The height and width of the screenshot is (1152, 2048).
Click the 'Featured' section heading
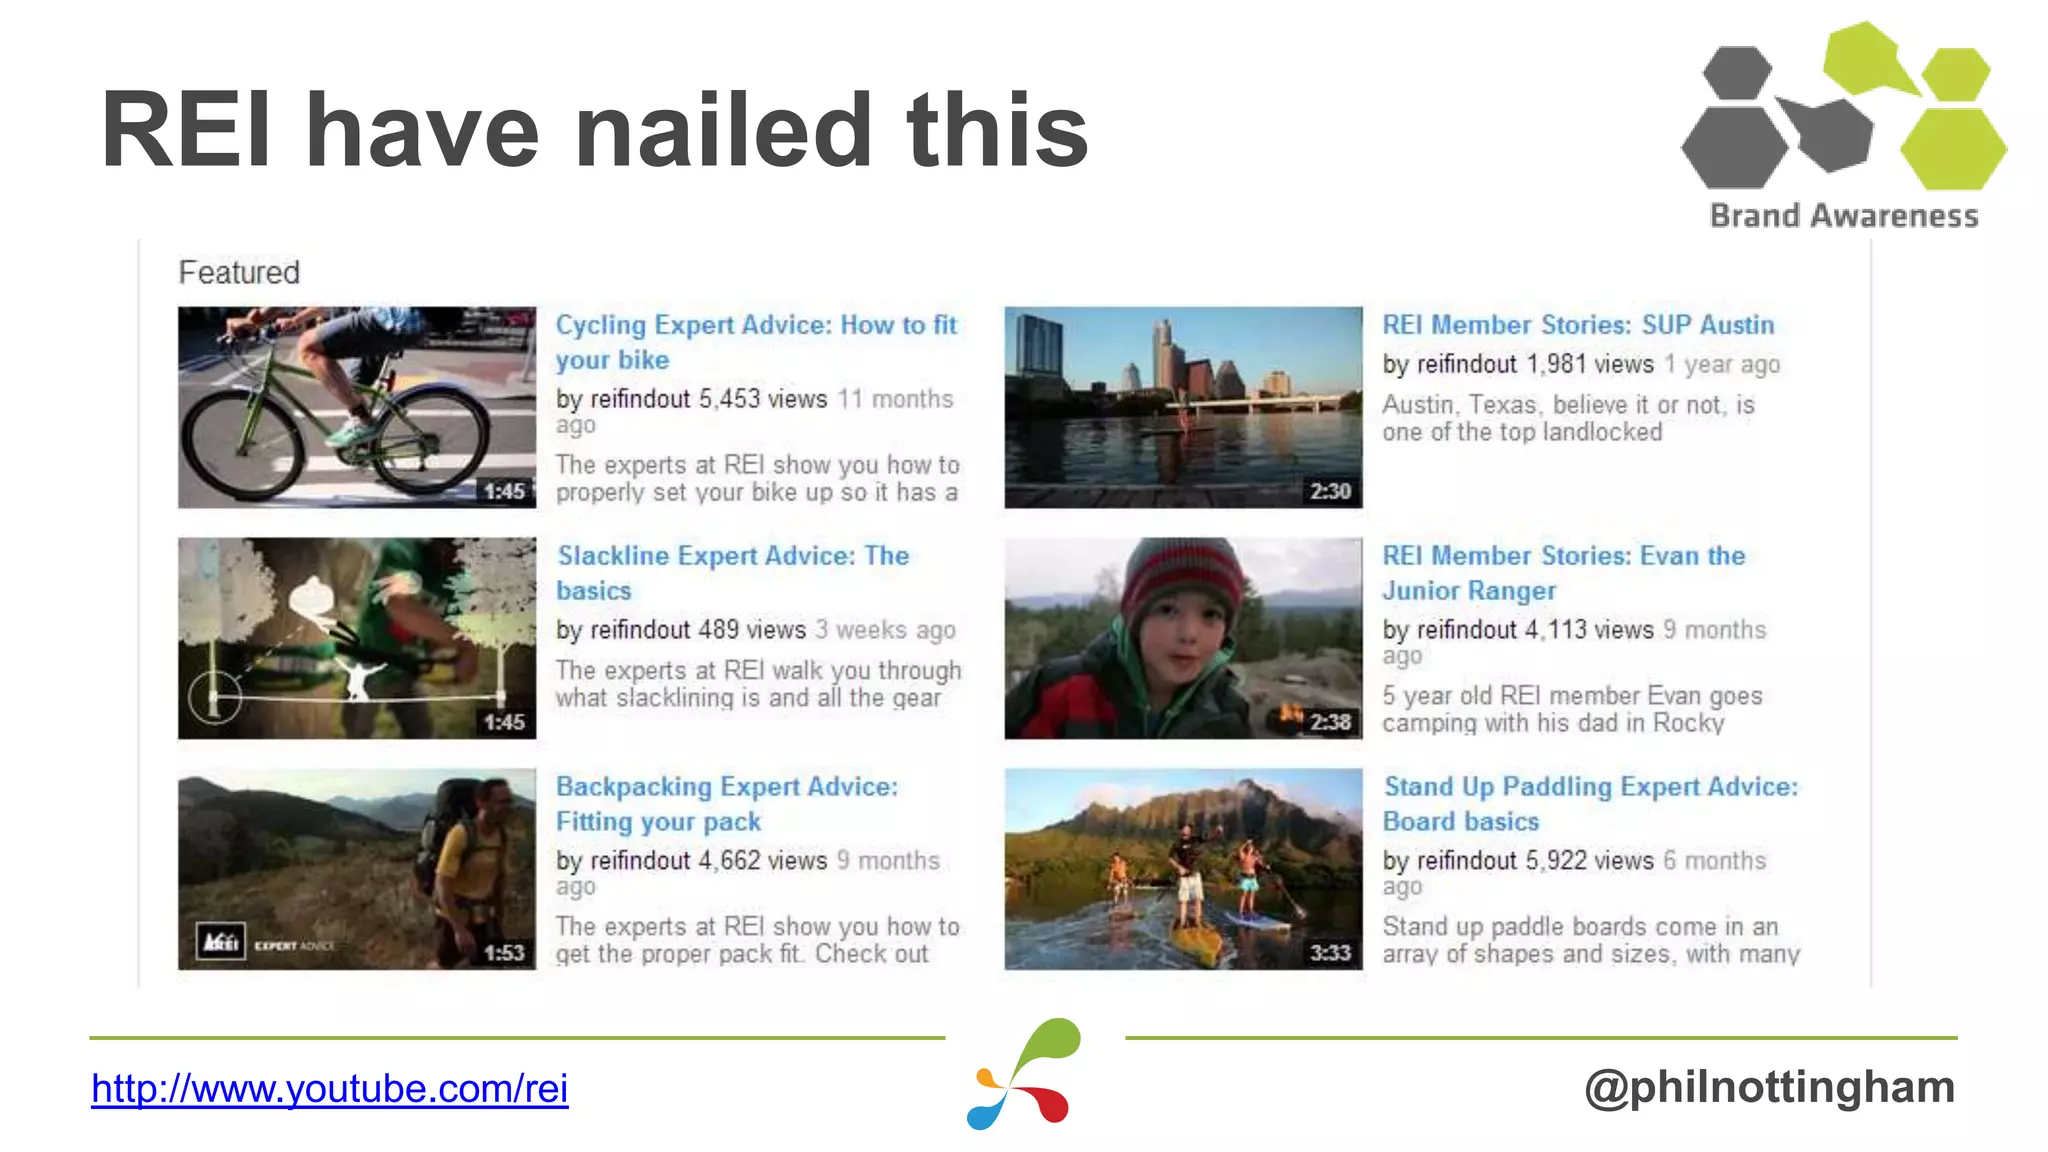(239, 272)
